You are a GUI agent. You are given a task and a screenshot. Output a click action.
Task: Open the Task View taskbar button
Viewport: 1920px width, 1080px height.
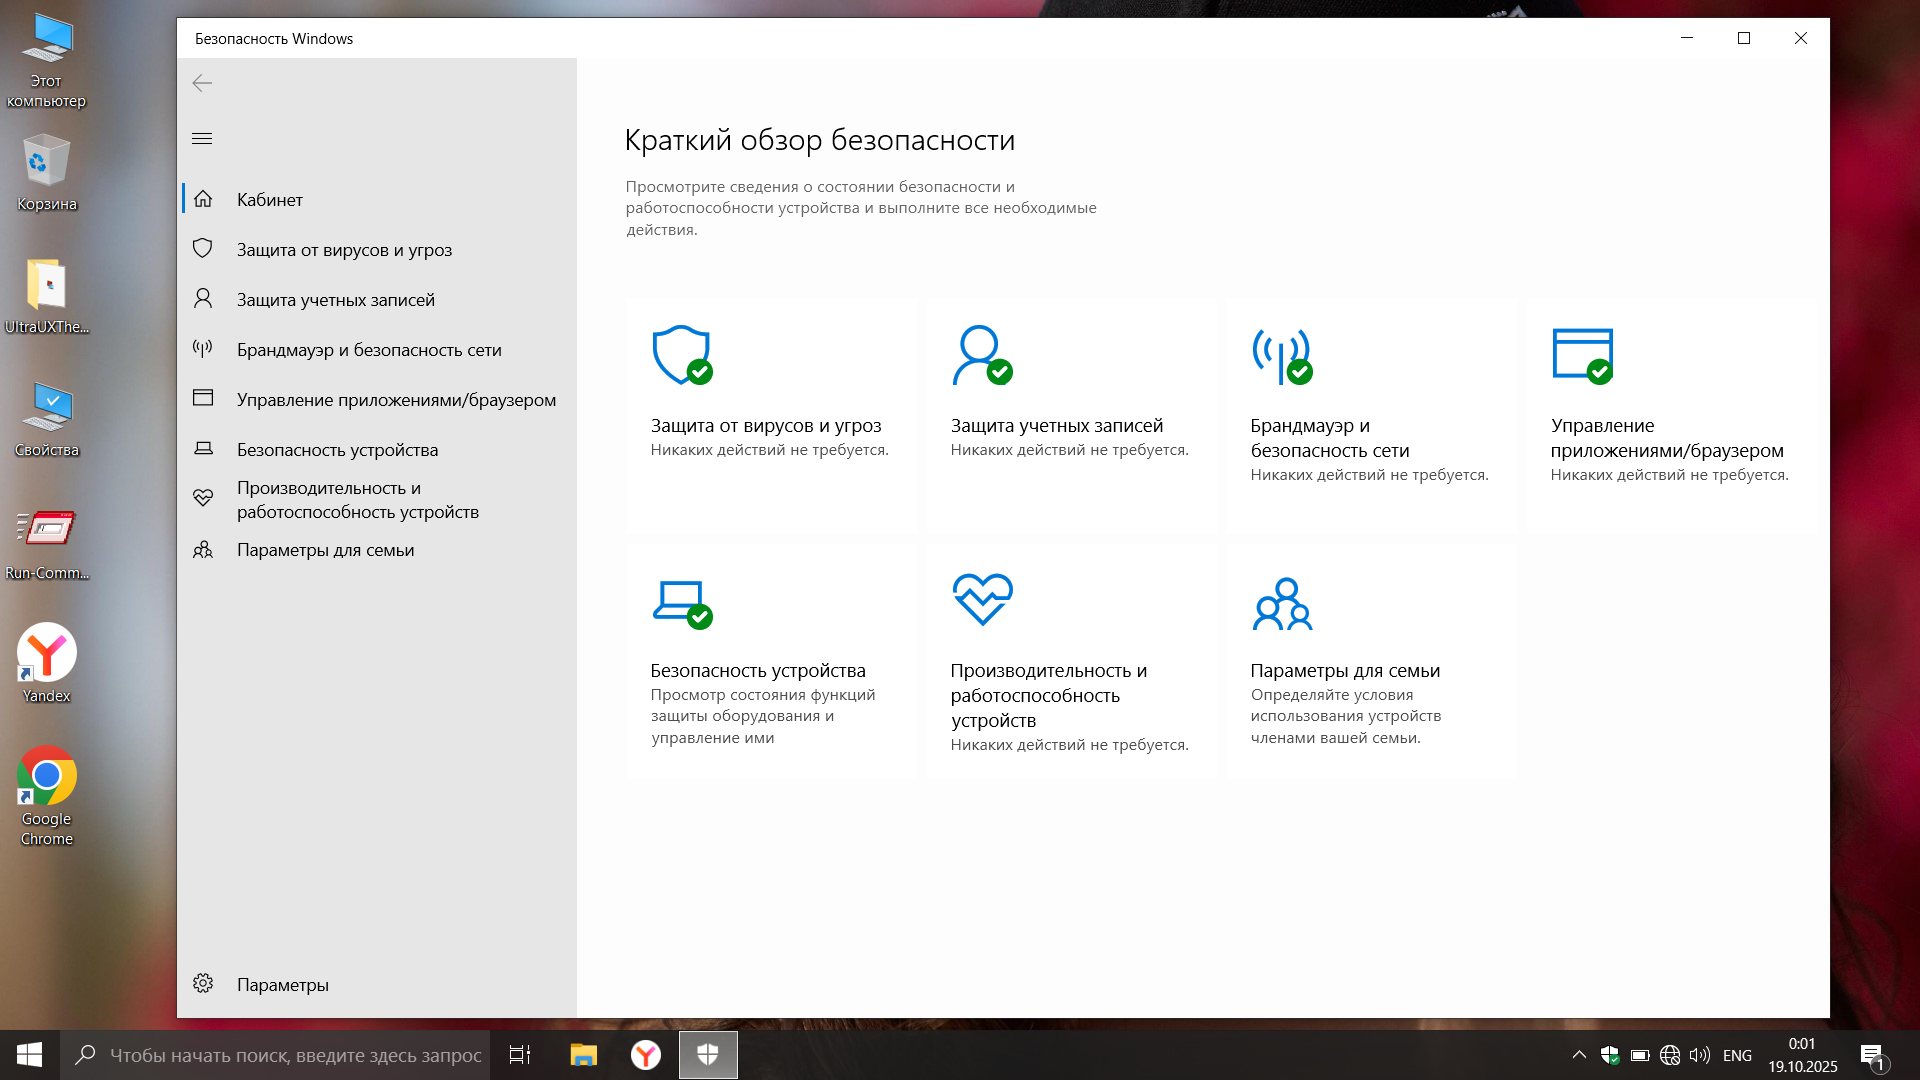coord(520,1055)
